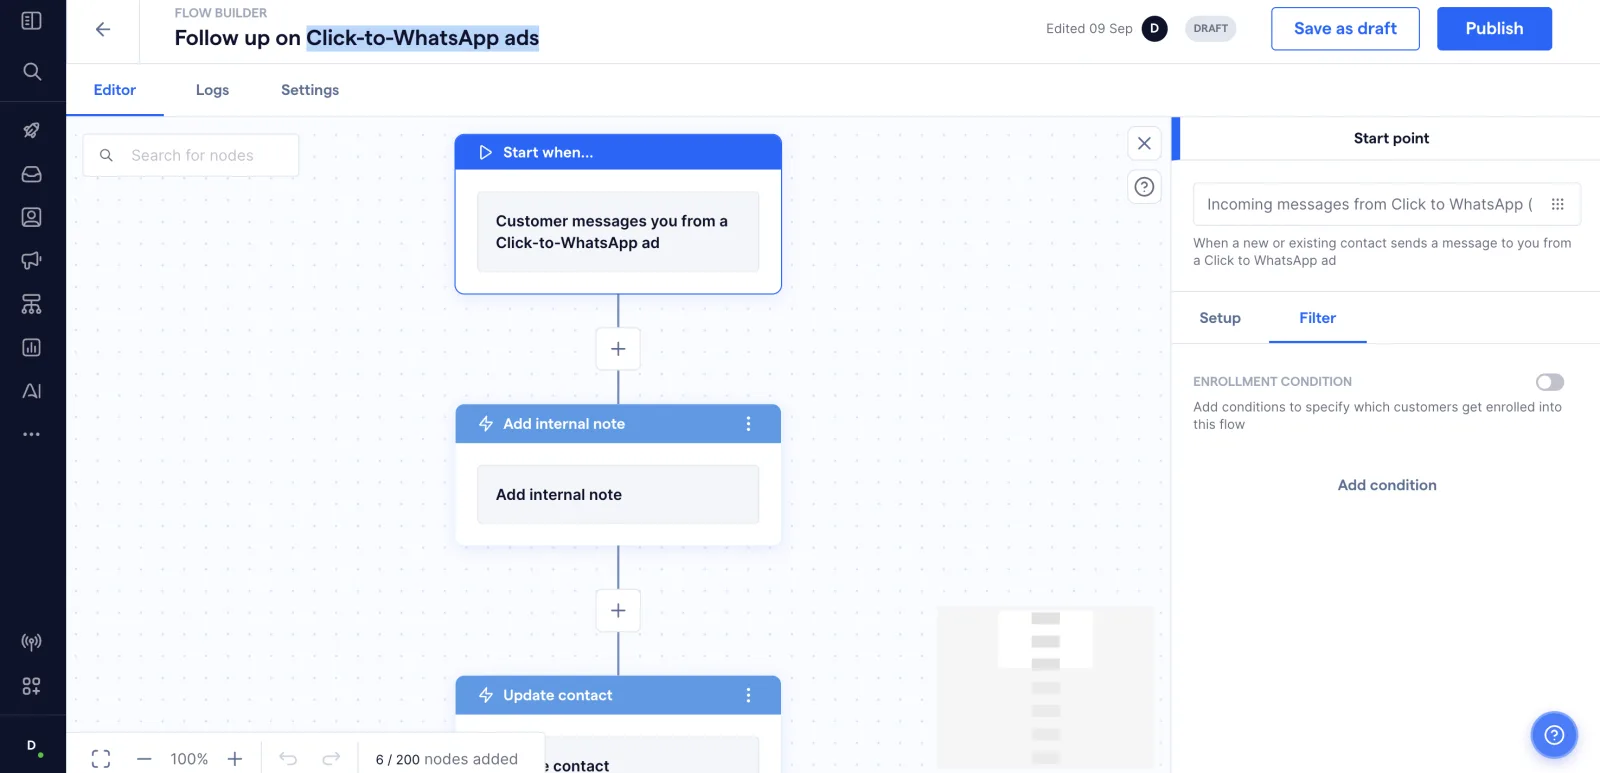
Task: Click the canvas minimap
Action: pyautogui.click(x=1045, y=687)
